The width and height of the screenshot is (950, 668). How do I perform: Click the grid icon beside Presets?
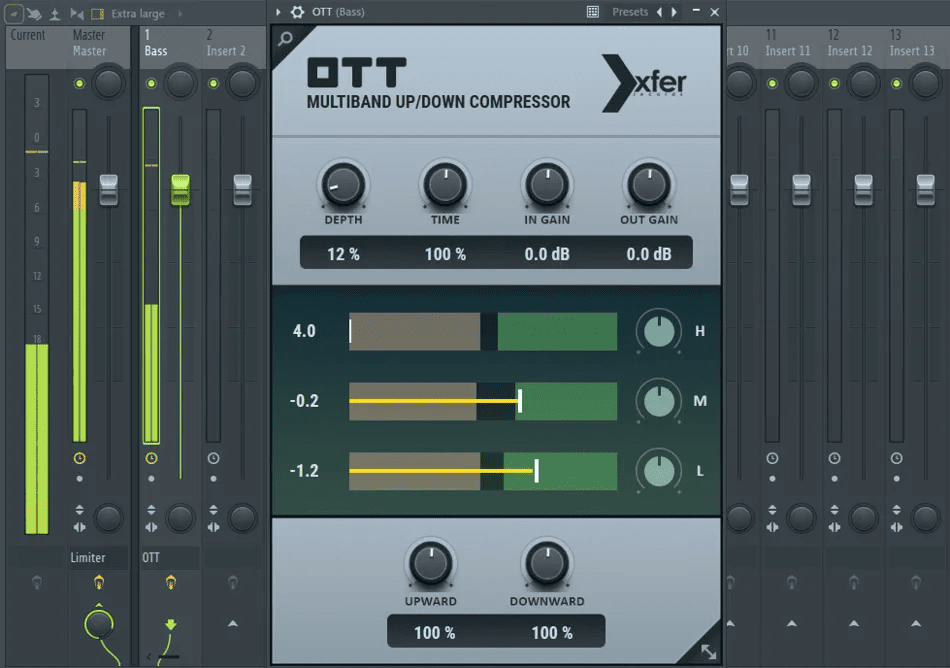(593, 12)
